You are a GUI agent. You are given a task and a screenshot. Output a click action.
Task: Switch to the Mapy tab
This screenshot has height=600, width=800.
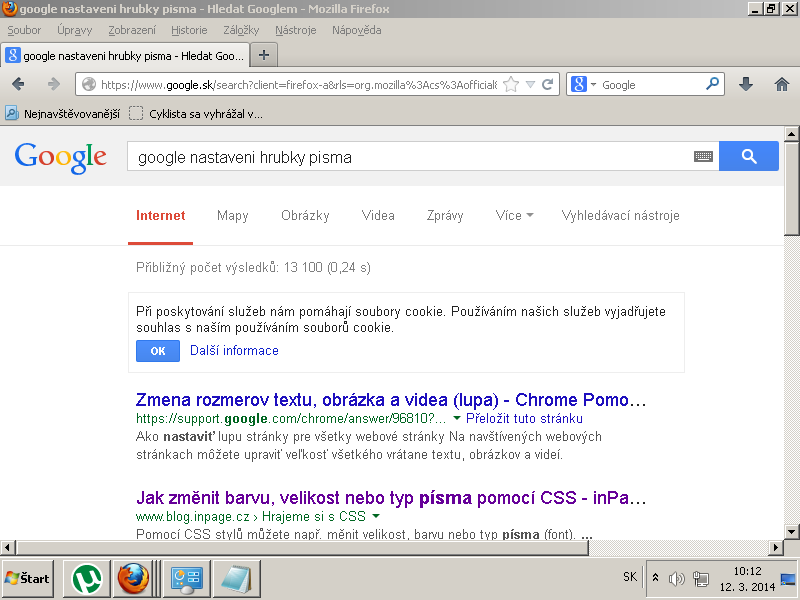click(233, 215)
